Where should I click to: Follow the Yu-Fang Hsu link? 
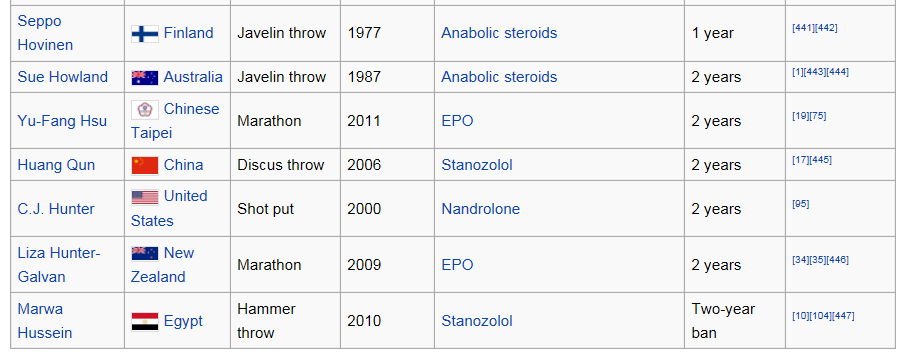(62, 121)
